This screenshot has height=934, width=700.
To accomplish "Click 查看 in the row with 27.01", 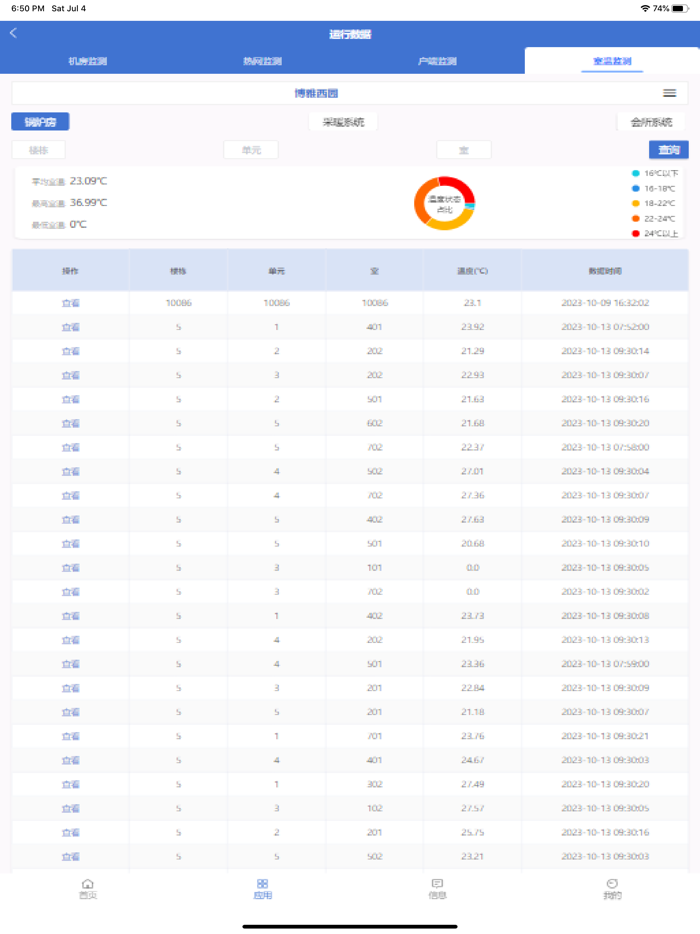I will pos(70,472).
